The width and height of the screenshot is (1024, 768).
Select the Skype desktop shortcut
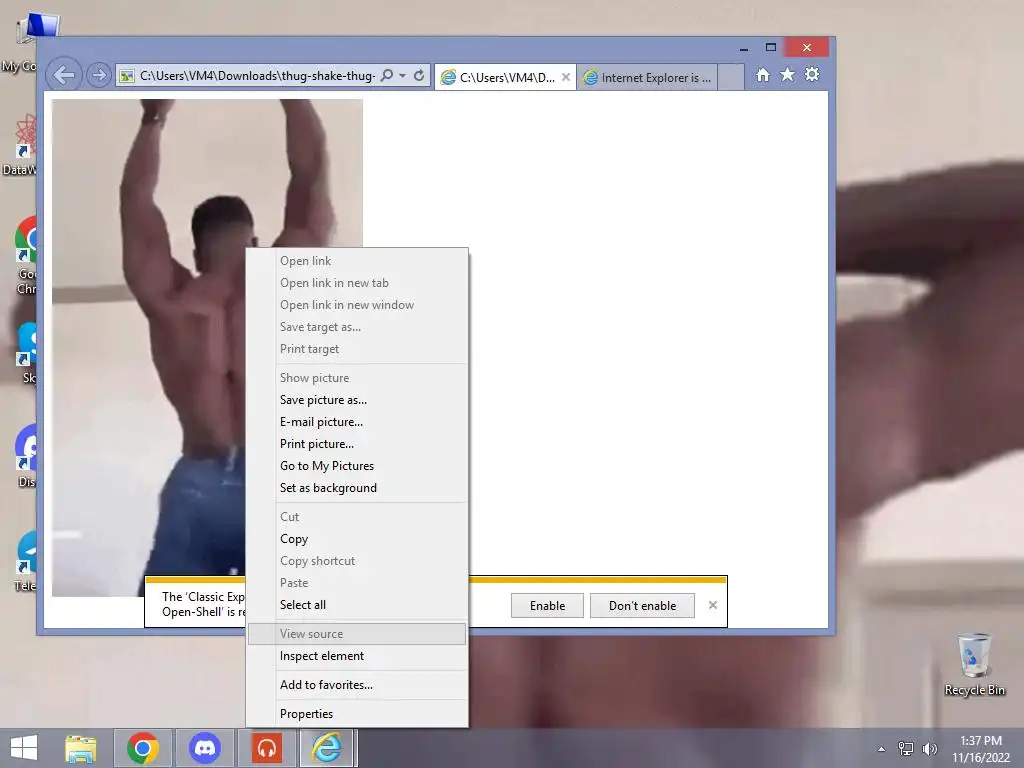point(26,353)
